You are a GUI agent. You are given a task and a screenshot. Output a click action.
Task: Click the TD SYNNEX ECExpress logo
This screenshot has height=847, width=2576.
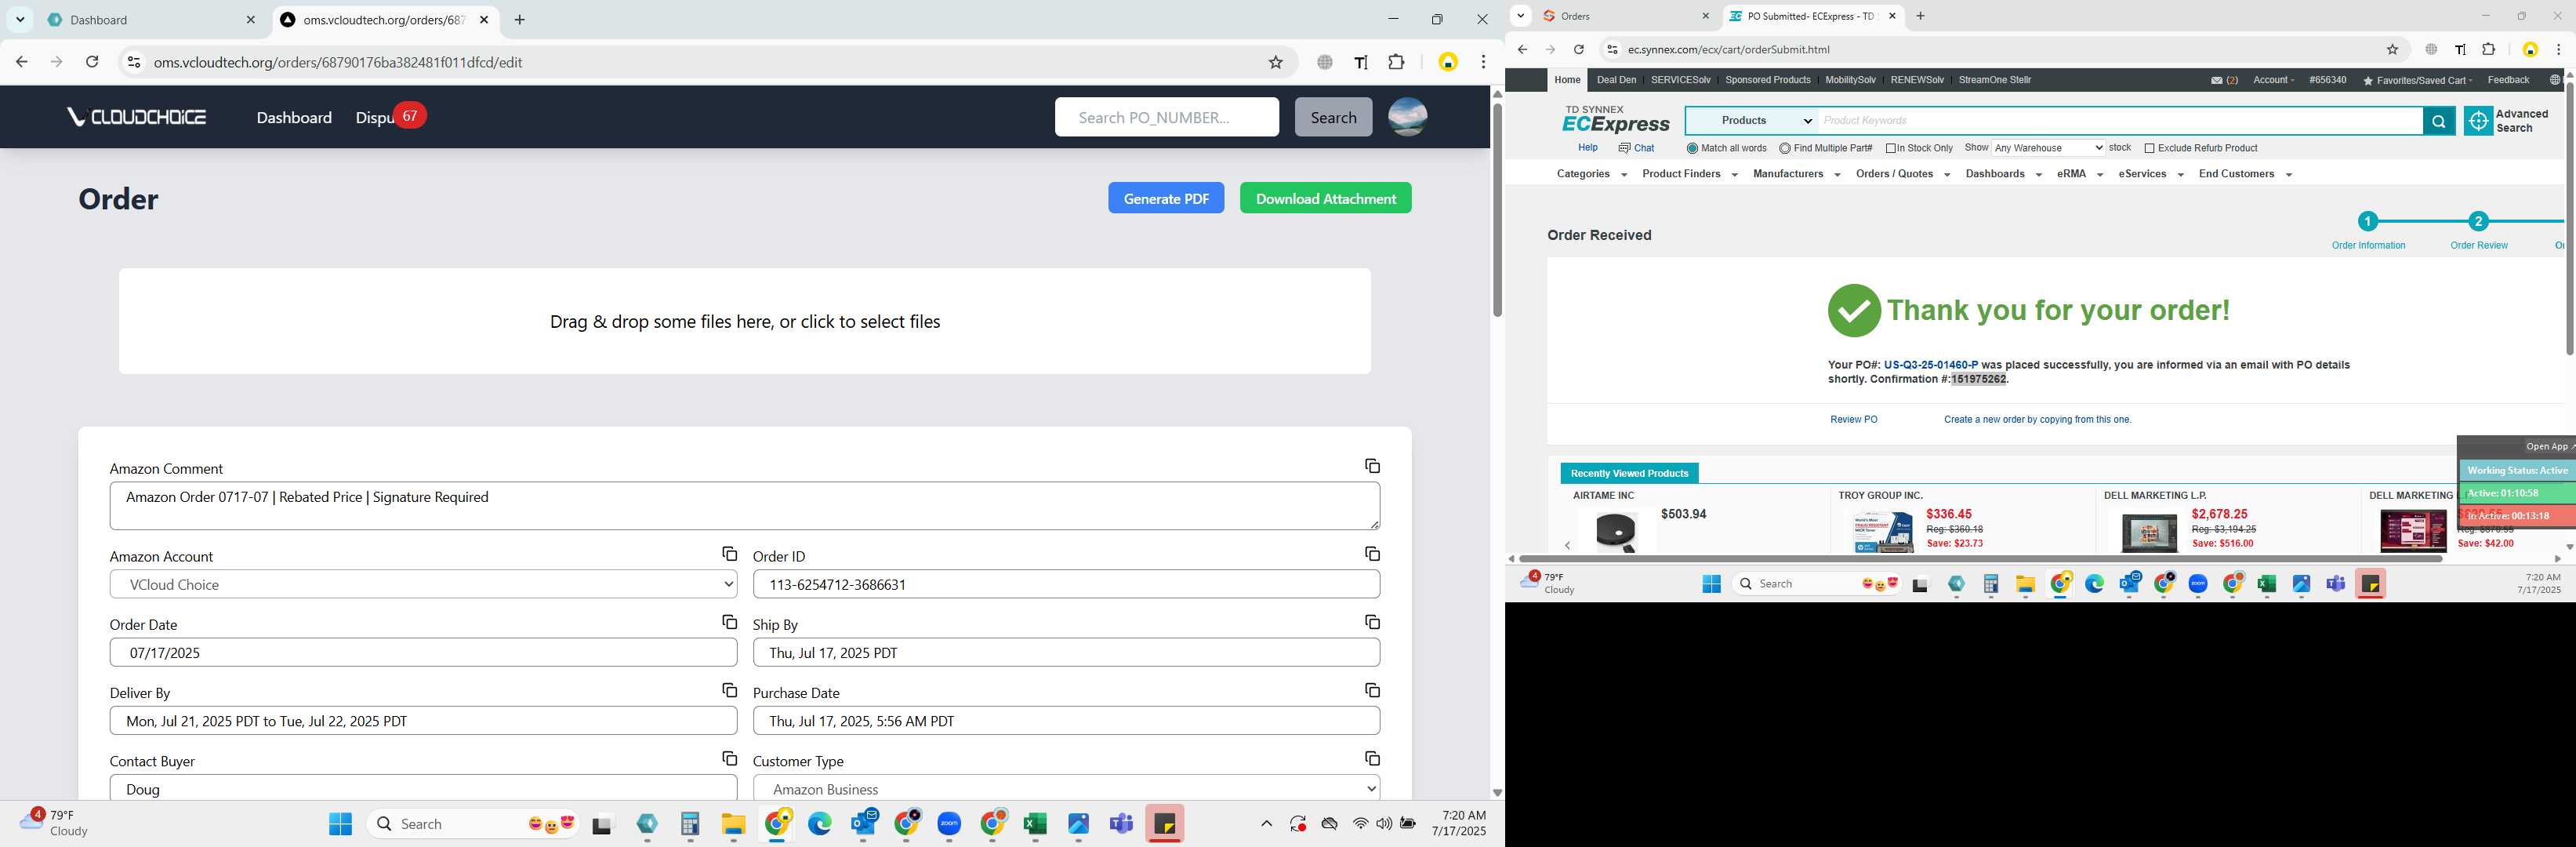[x=1615, y=119]
